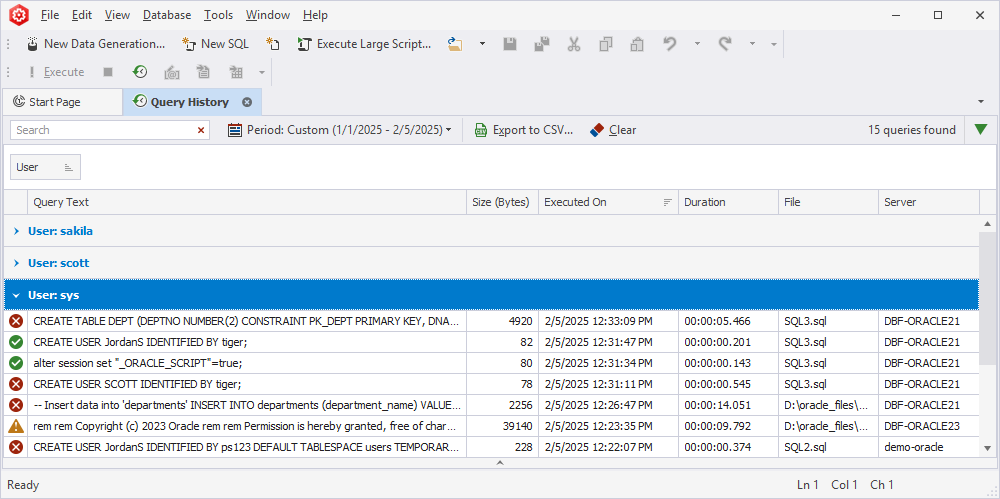
Task: Click the Save disk icon in toolbar
Action: click(x=510, y=44)
